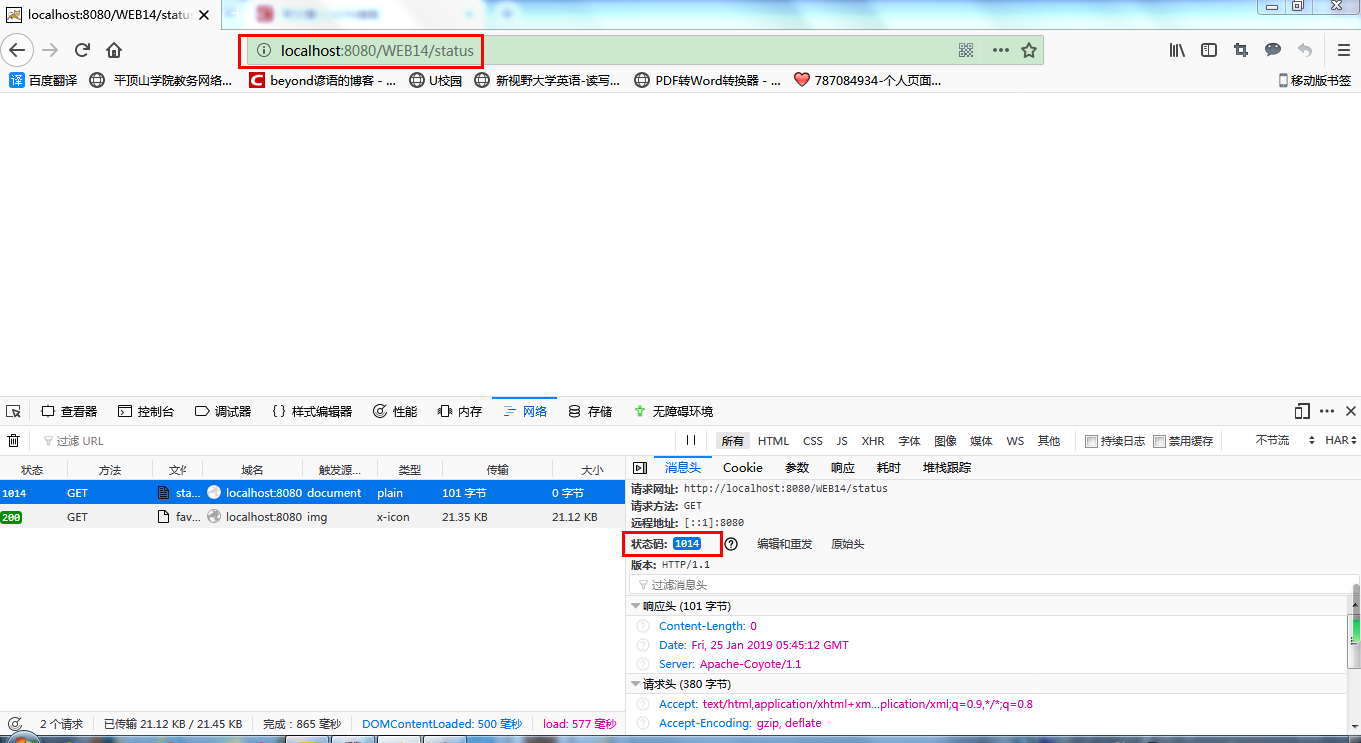This screenshot has height=743, width=1361.
Task: Filter requests by XHR type
Action: (x=873, y=441)
